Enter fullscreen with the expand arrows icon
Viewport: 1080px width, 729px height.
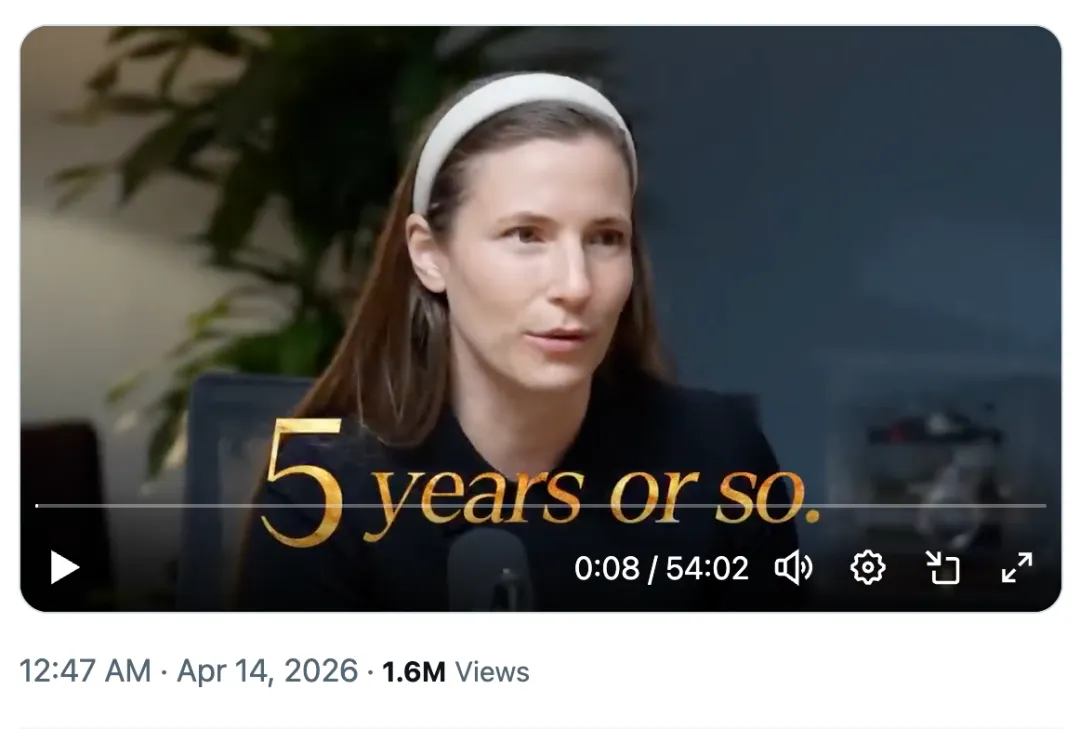(x=1017, y=568)
